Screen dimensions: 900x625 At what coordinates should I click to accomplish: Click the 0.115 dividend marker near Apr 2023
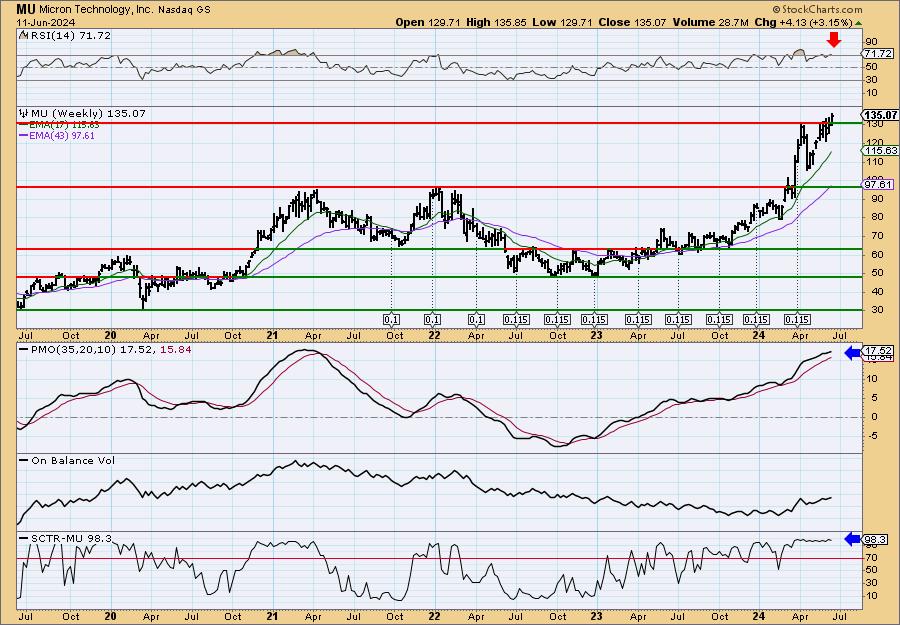pos(638,320)
